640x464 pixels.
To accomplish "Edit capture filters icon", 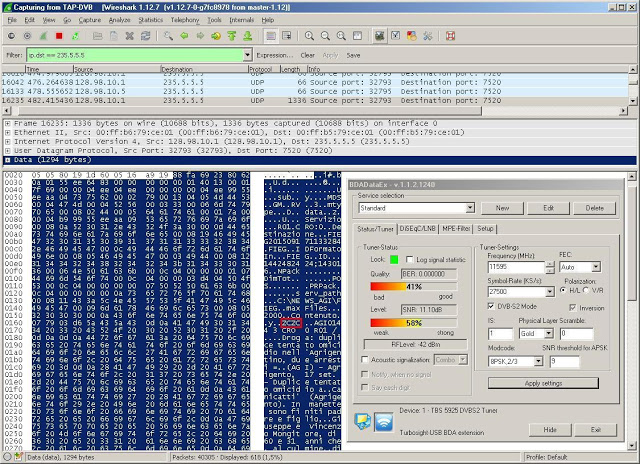I will (x=379, y=36).
